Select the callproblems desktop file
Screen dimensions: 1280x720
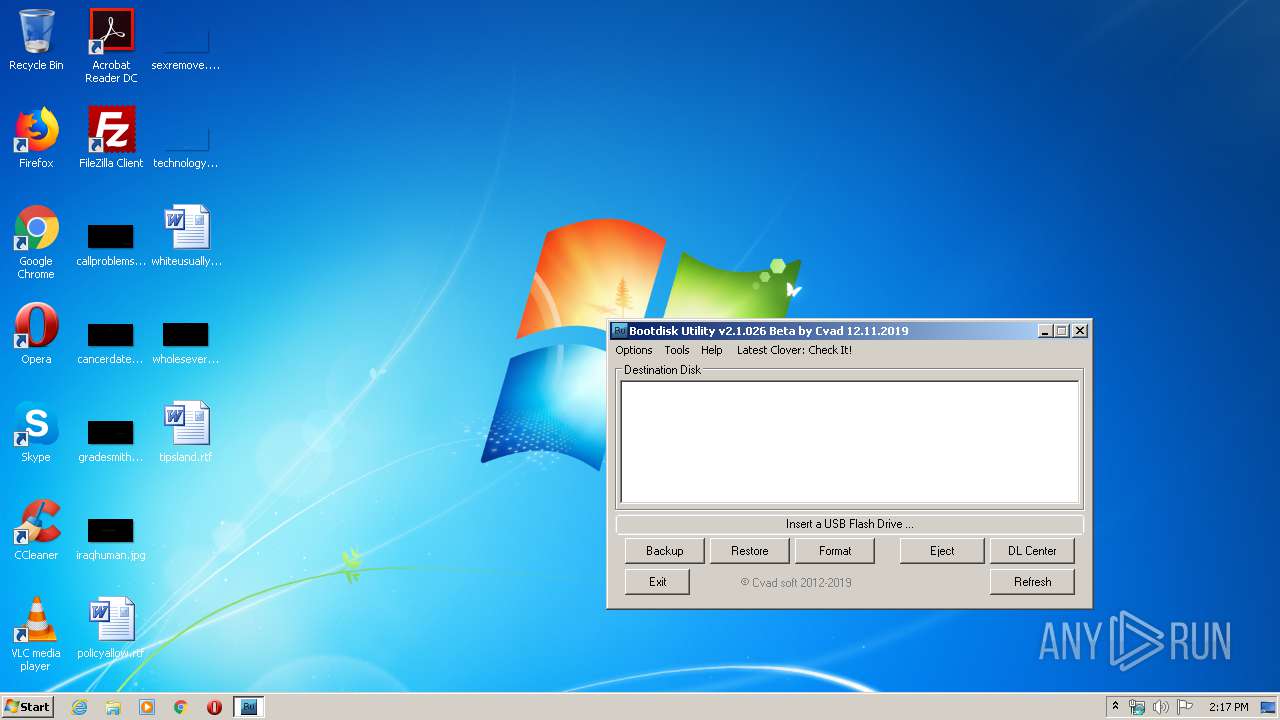pos(111,242)
